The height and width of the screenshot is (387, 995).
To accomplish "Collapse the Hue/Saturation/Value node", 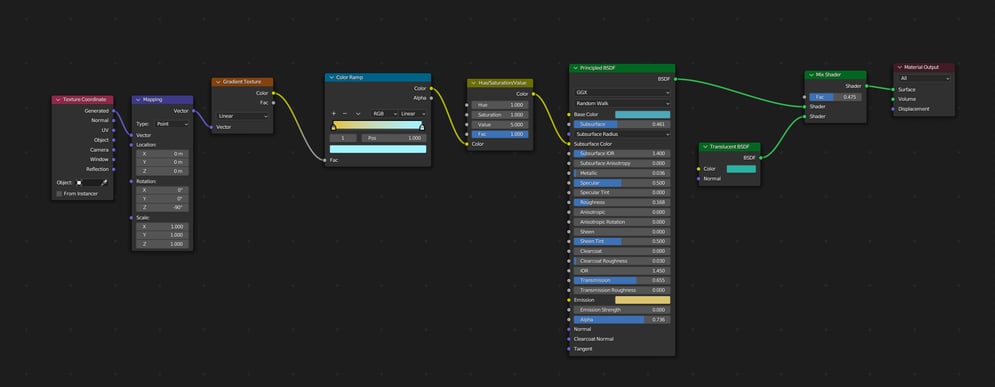I will coord(473,83).
